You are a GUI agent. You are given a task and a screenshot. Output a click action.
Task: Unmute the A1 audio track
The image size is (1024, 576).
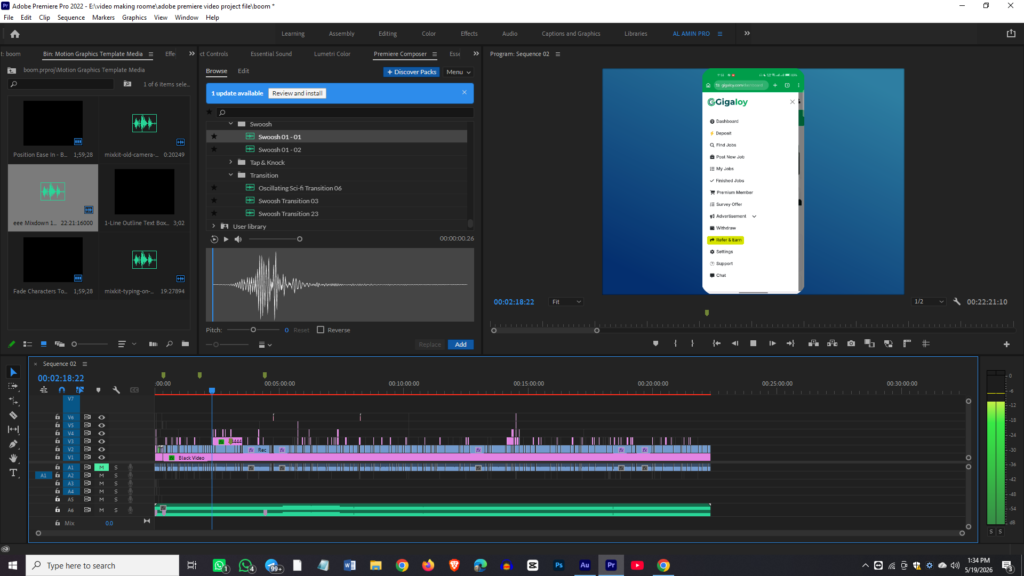(x=101, y=468)
